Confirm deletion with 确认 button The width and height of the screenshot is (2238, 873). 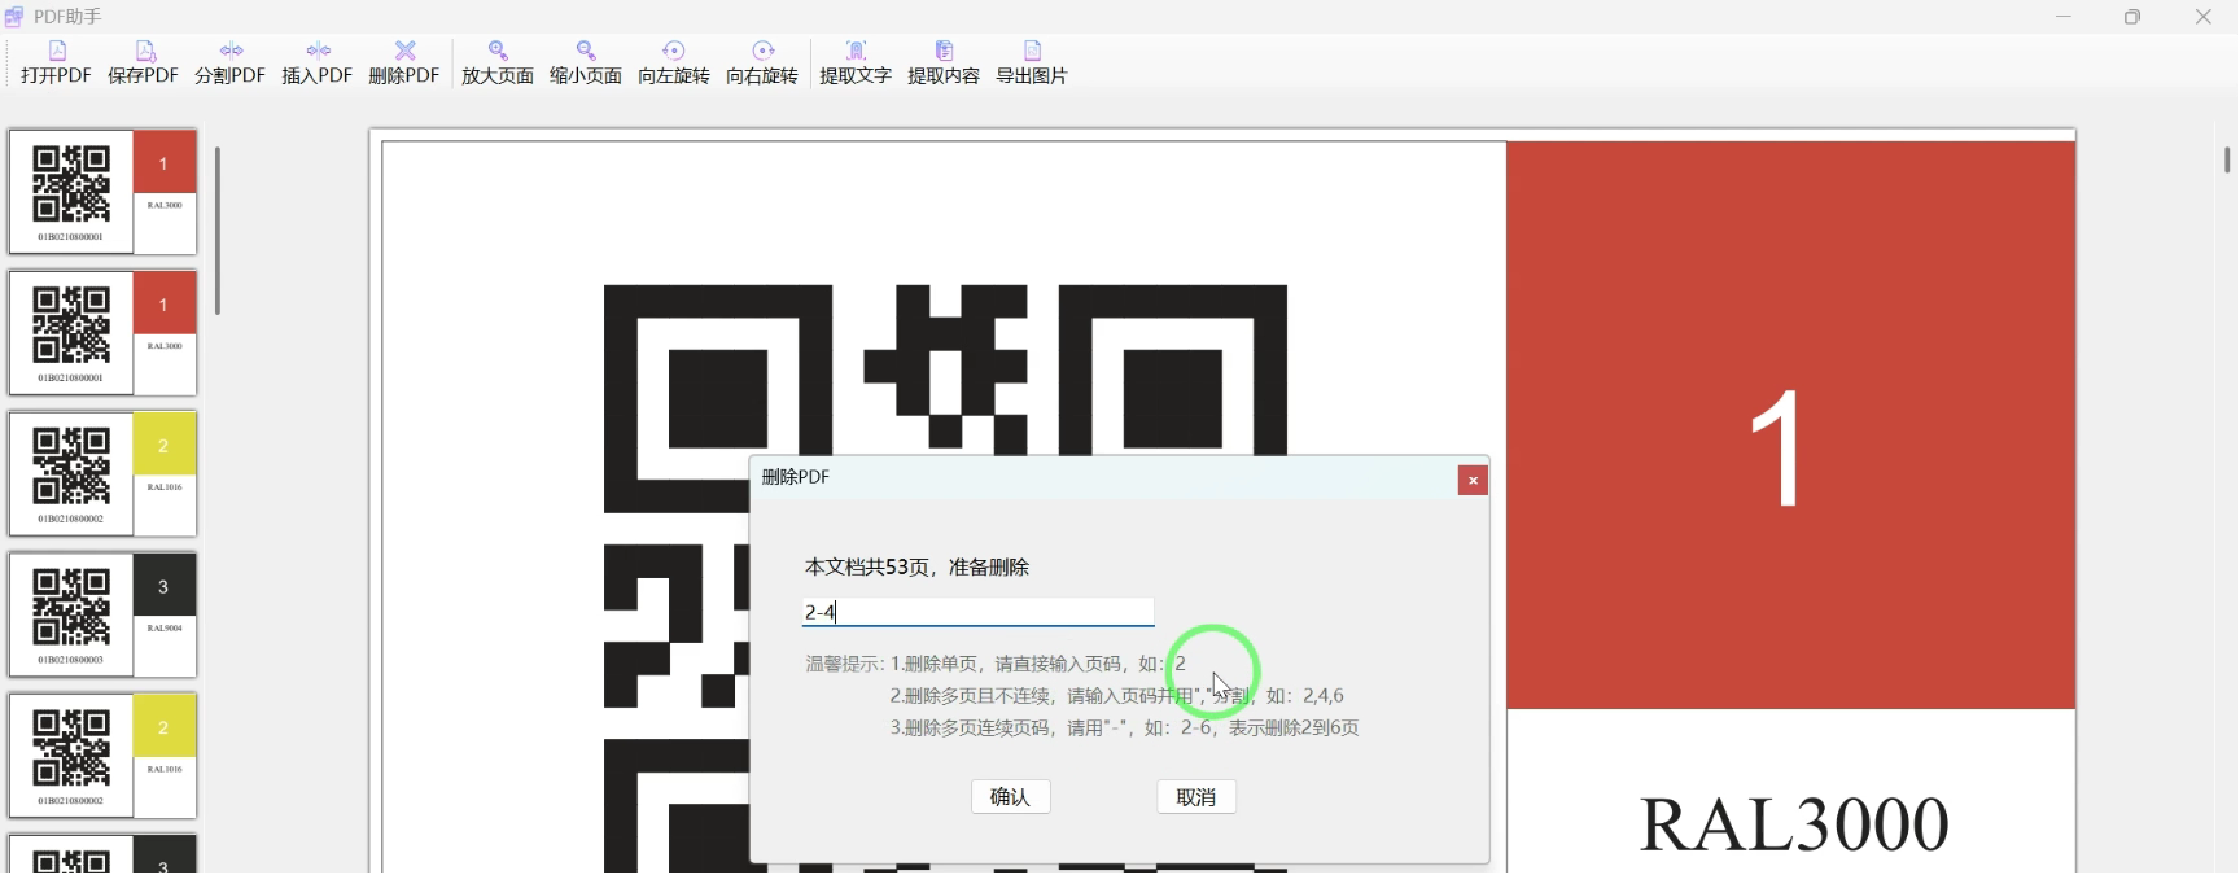point(1010,796)
